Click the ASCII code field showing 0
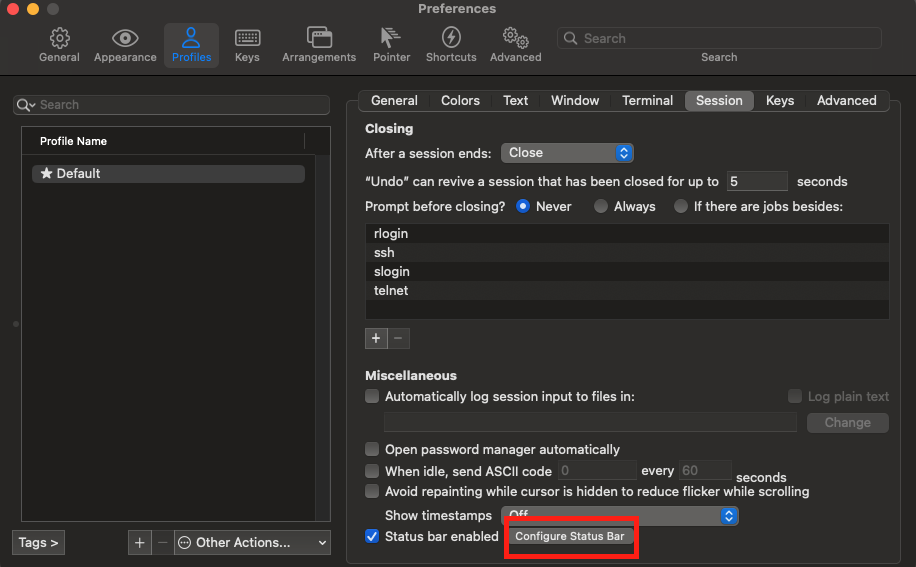This screenshot has height=567, width=916. click(597, 471)
